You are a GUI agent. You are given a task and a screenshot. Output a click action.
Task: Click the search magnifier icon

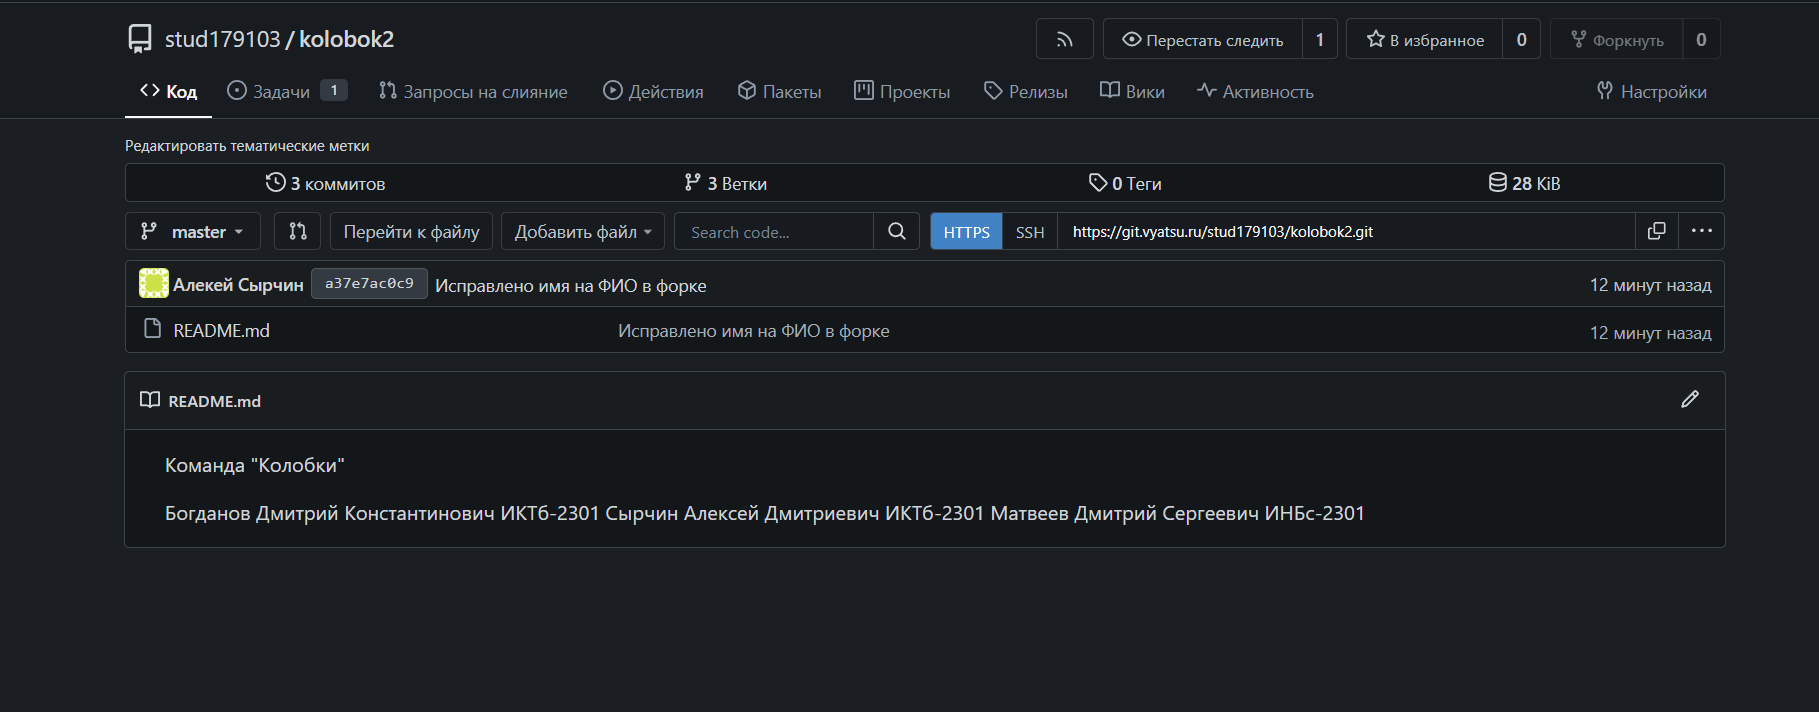pos(896,231)
